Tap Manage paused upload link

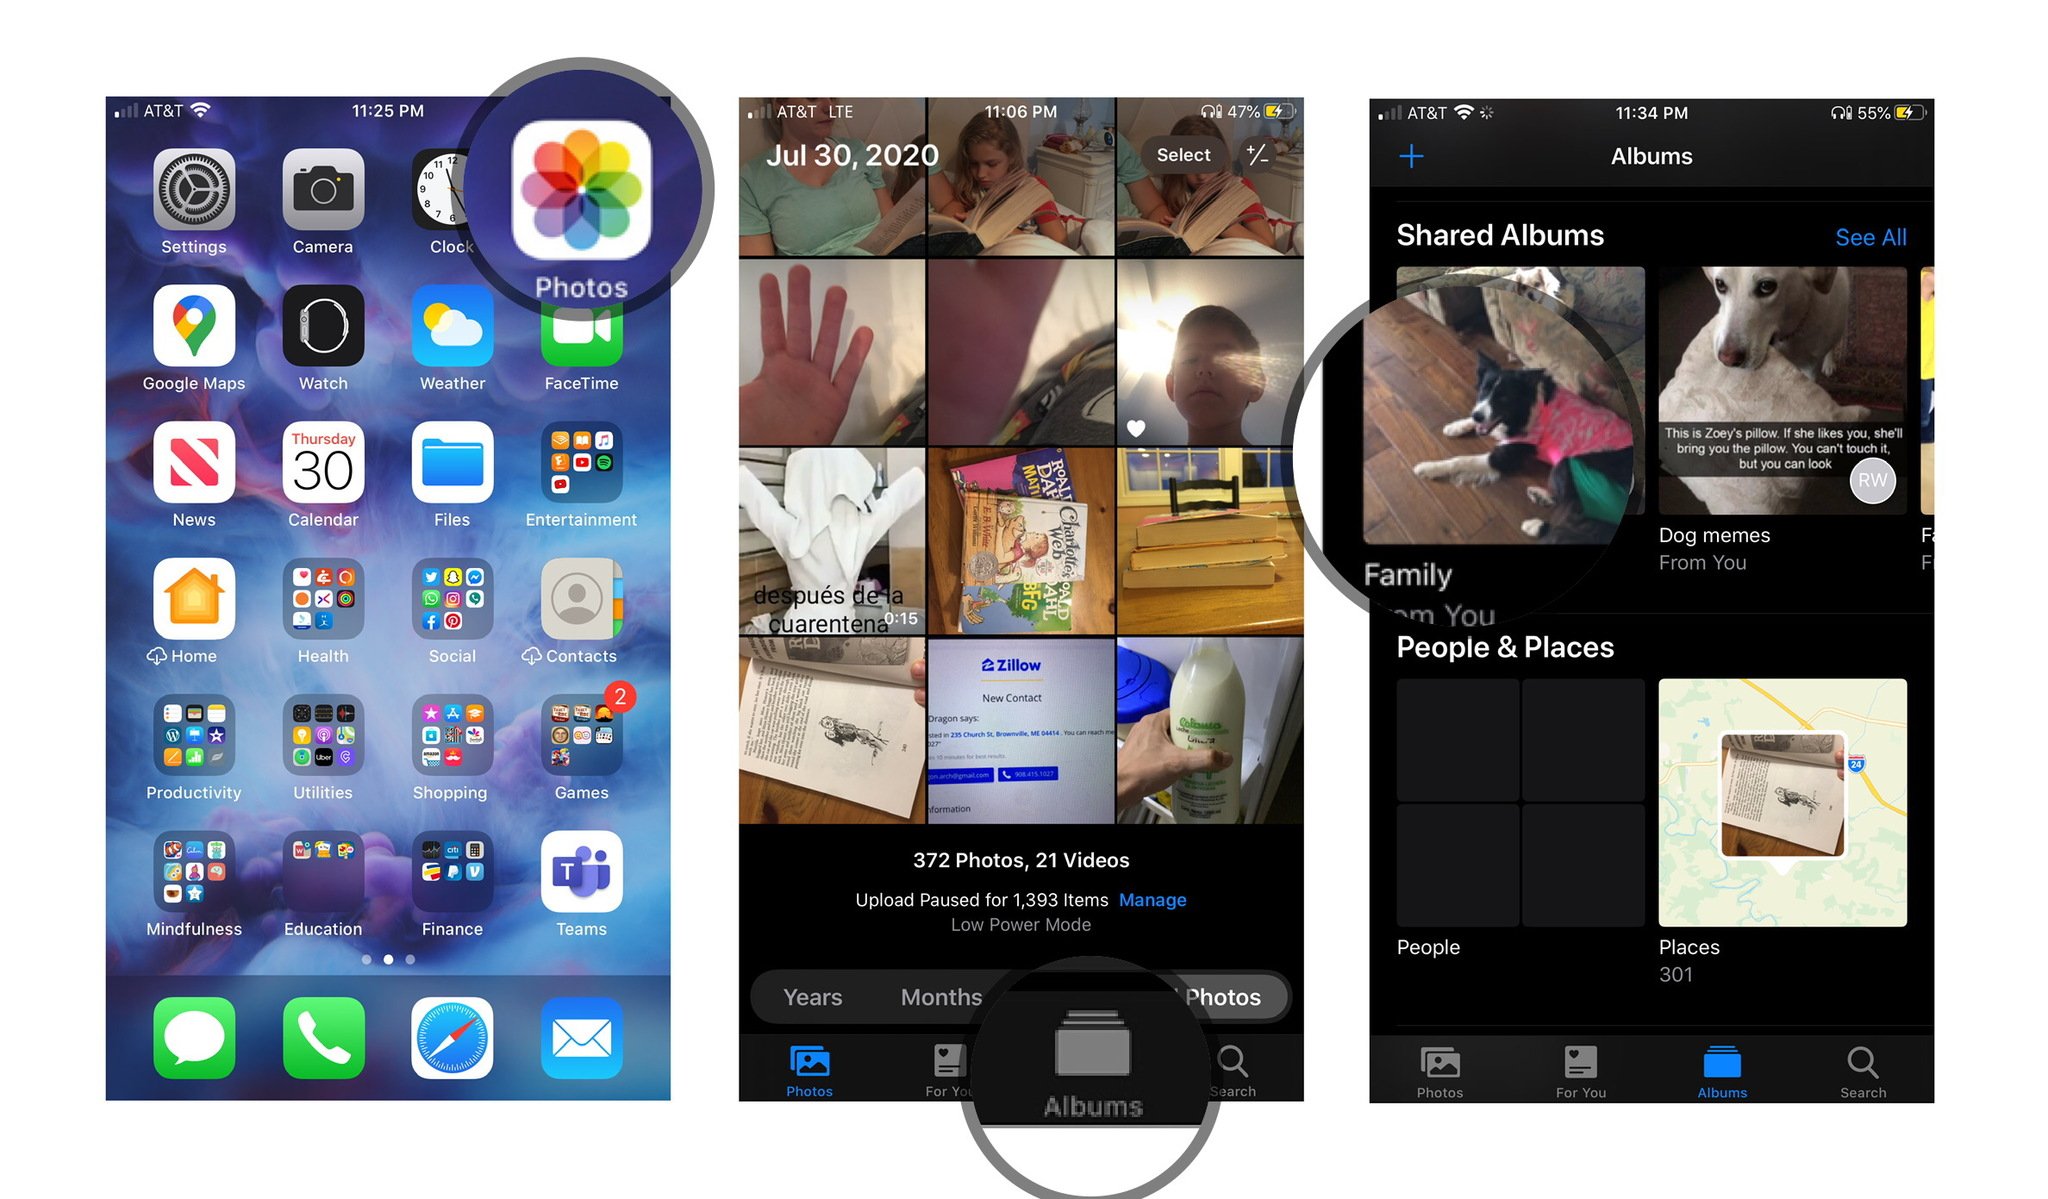pyautogui.click(x=1175, y=899)
